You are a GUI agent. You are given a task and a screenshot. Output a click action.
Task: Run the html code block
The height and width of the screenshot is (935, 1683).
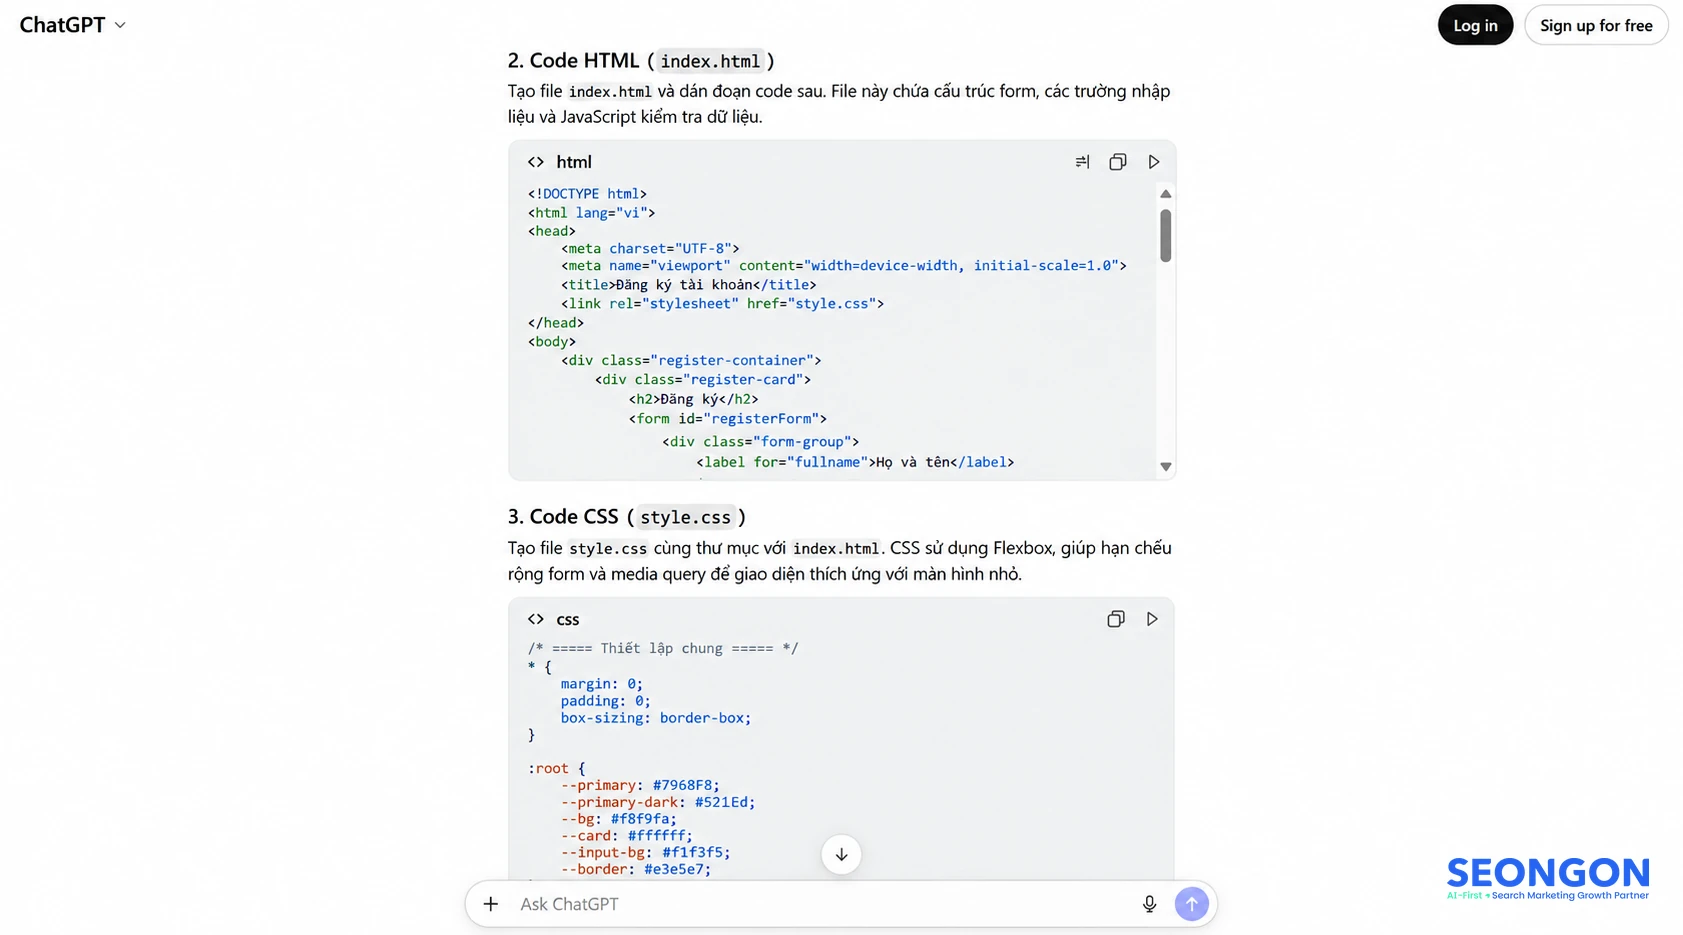1154,162
